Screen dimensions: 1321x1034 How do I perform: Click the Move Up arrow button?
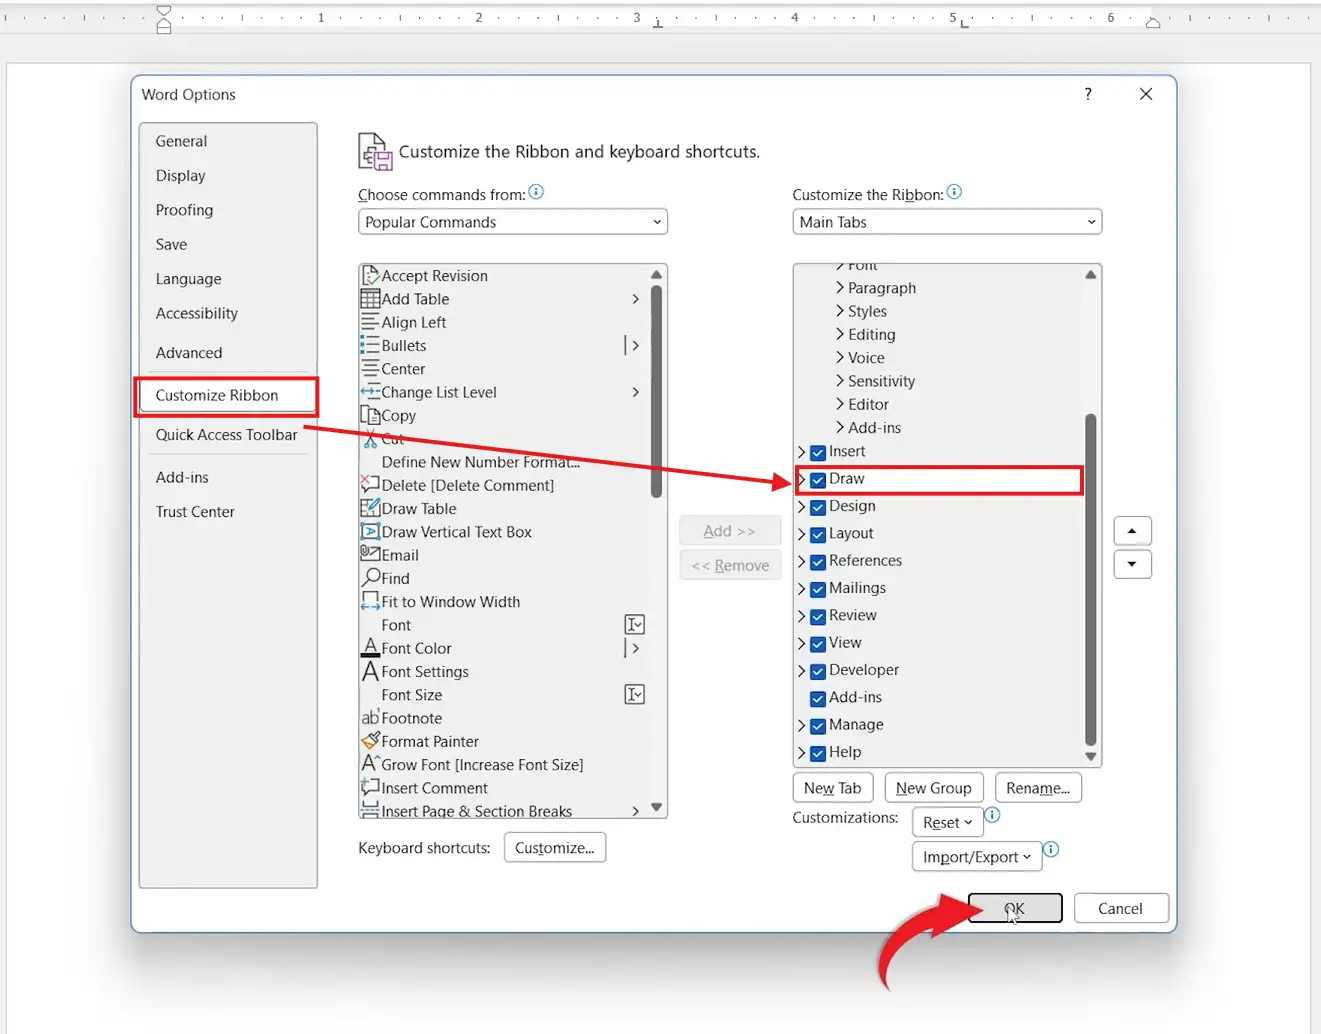point(1132,531)
